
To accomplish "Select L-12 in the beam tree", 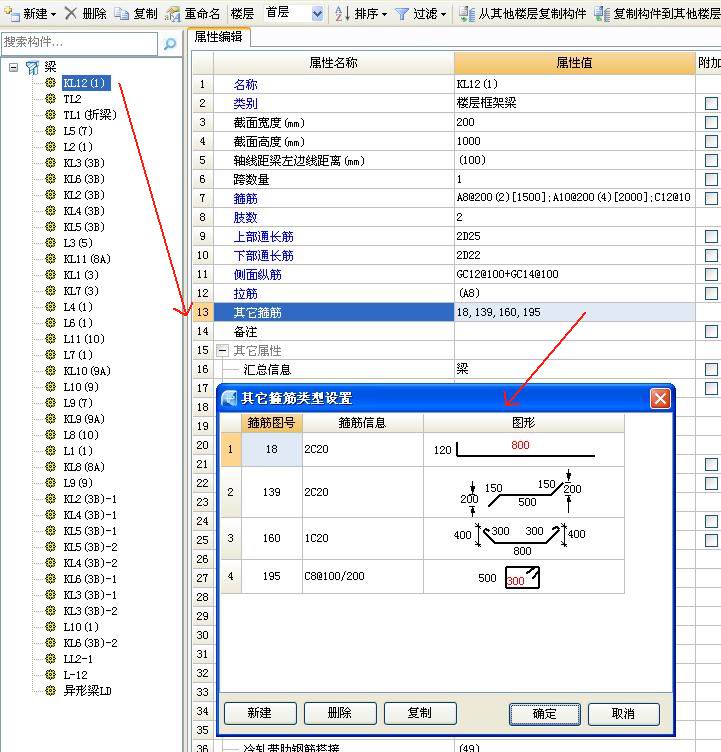I will pos(75,675).
